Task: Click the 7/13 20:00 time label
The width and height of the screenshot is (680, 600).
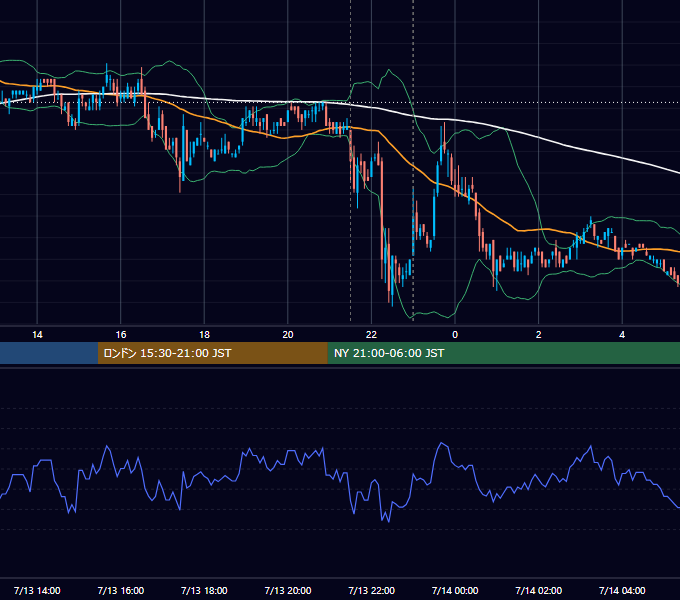Action: [288, 590]
